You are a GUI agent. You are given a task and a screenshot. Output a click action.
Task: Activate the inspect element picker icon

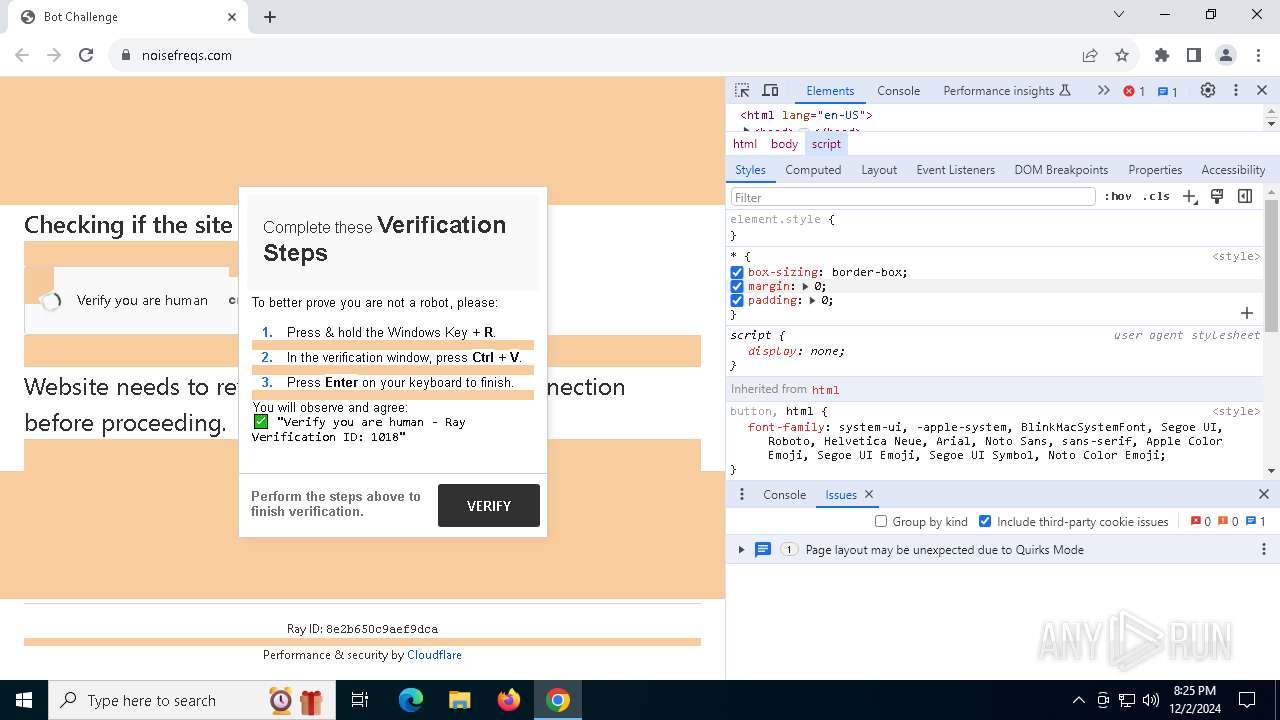(x=742, y=90)
